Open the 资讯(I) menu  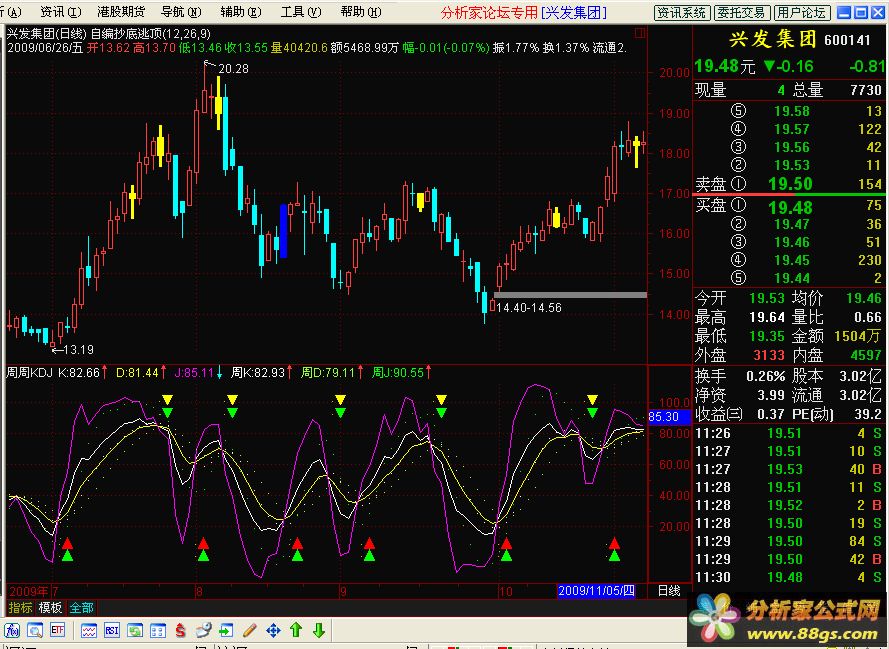coord(61,12)
